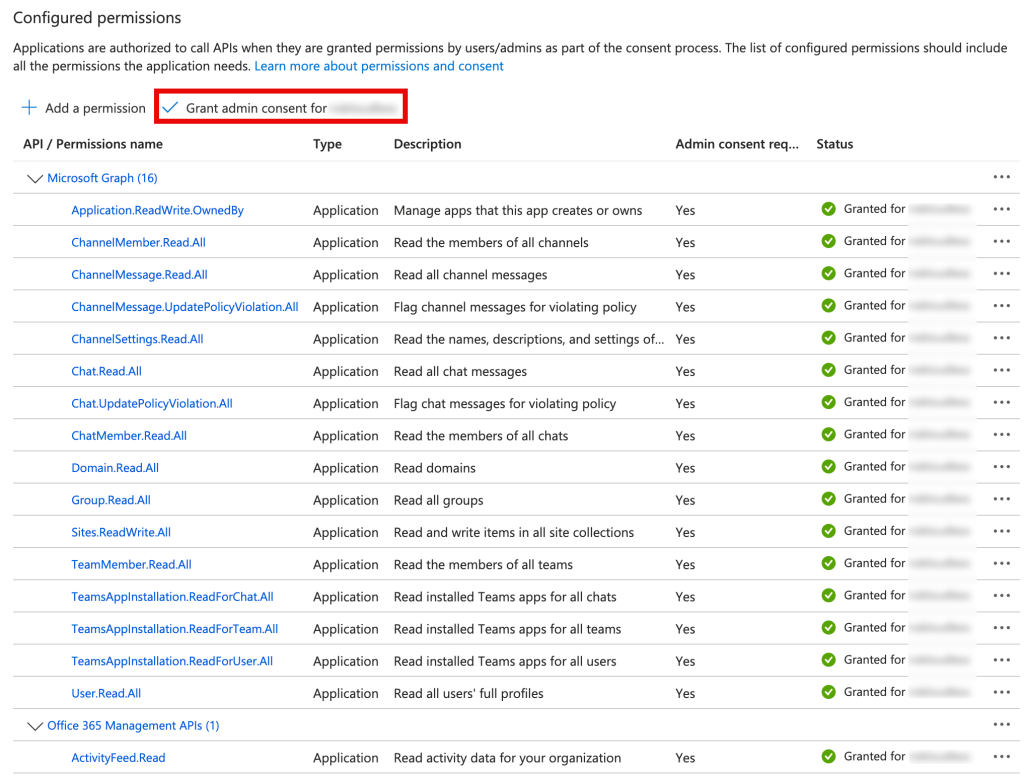Image resolution: width=1024 pixels, height=780 pixels.
Task: Open ellipsis menu for TeamMember.Read.All row
Action: pyautogui.click(x=1001, y=563)
